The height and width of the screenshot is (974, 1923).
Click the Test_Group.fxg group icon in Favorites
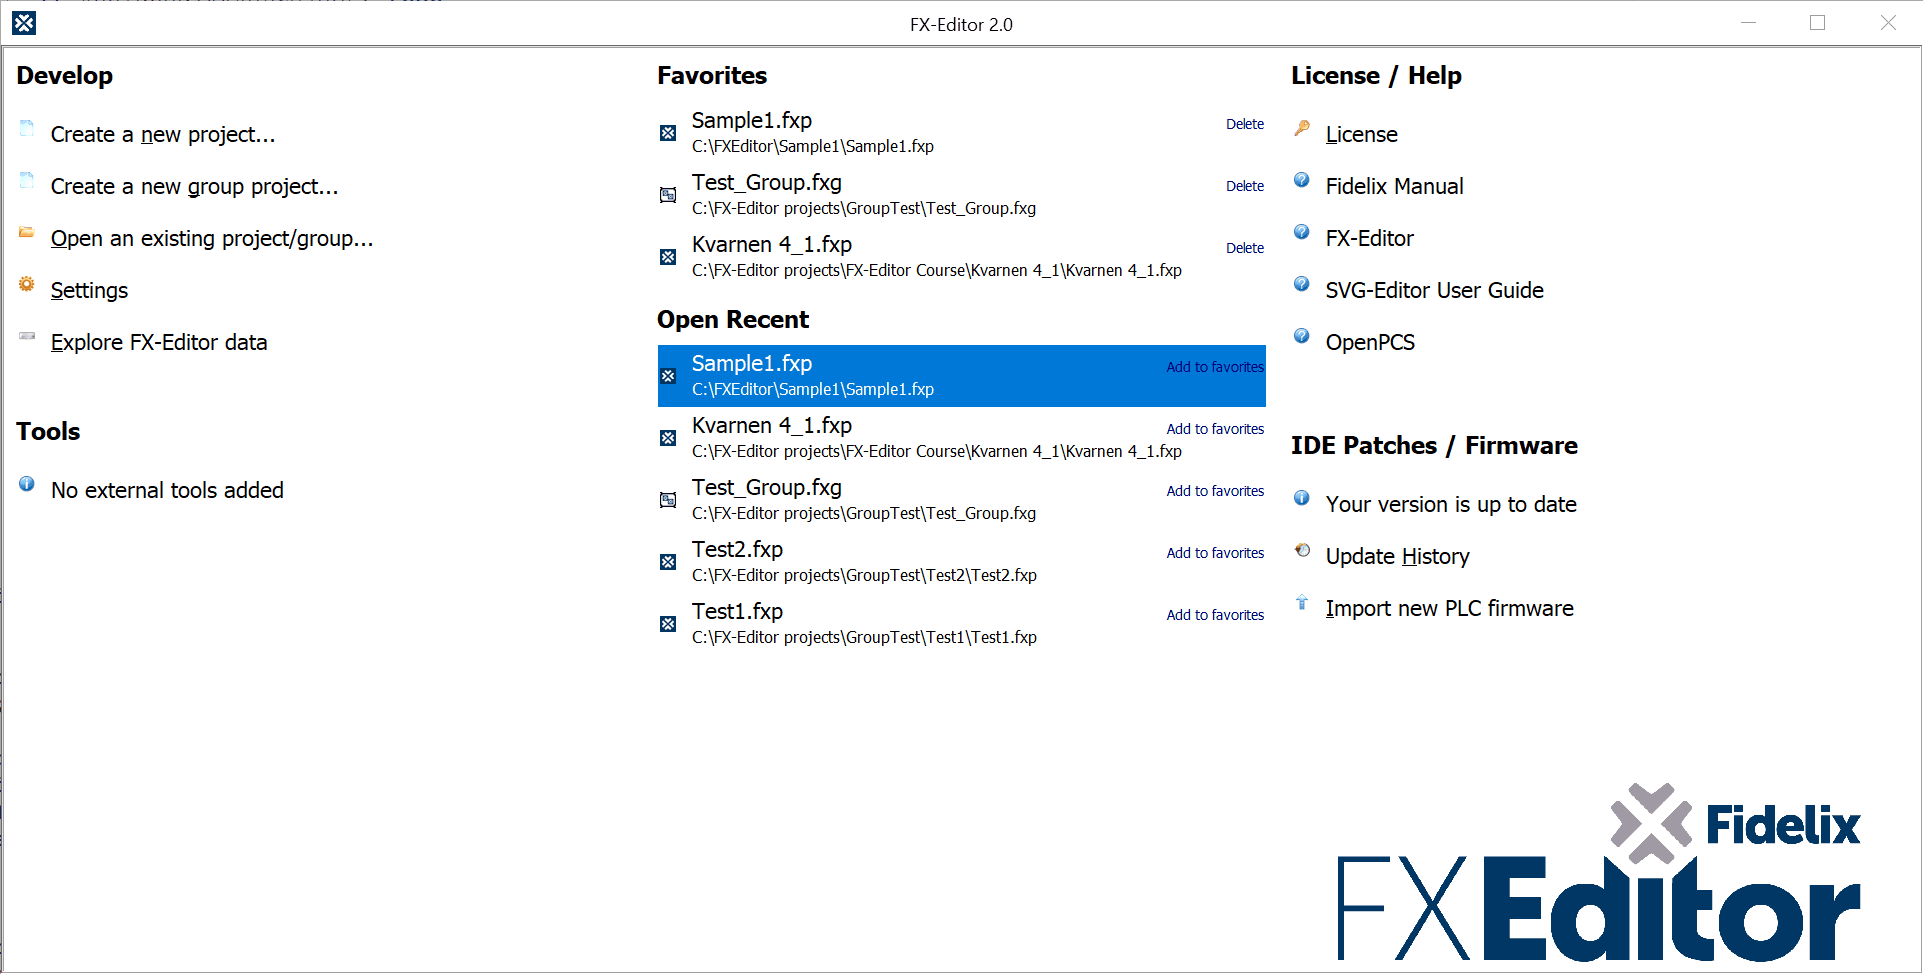click(x=668, y=195)
